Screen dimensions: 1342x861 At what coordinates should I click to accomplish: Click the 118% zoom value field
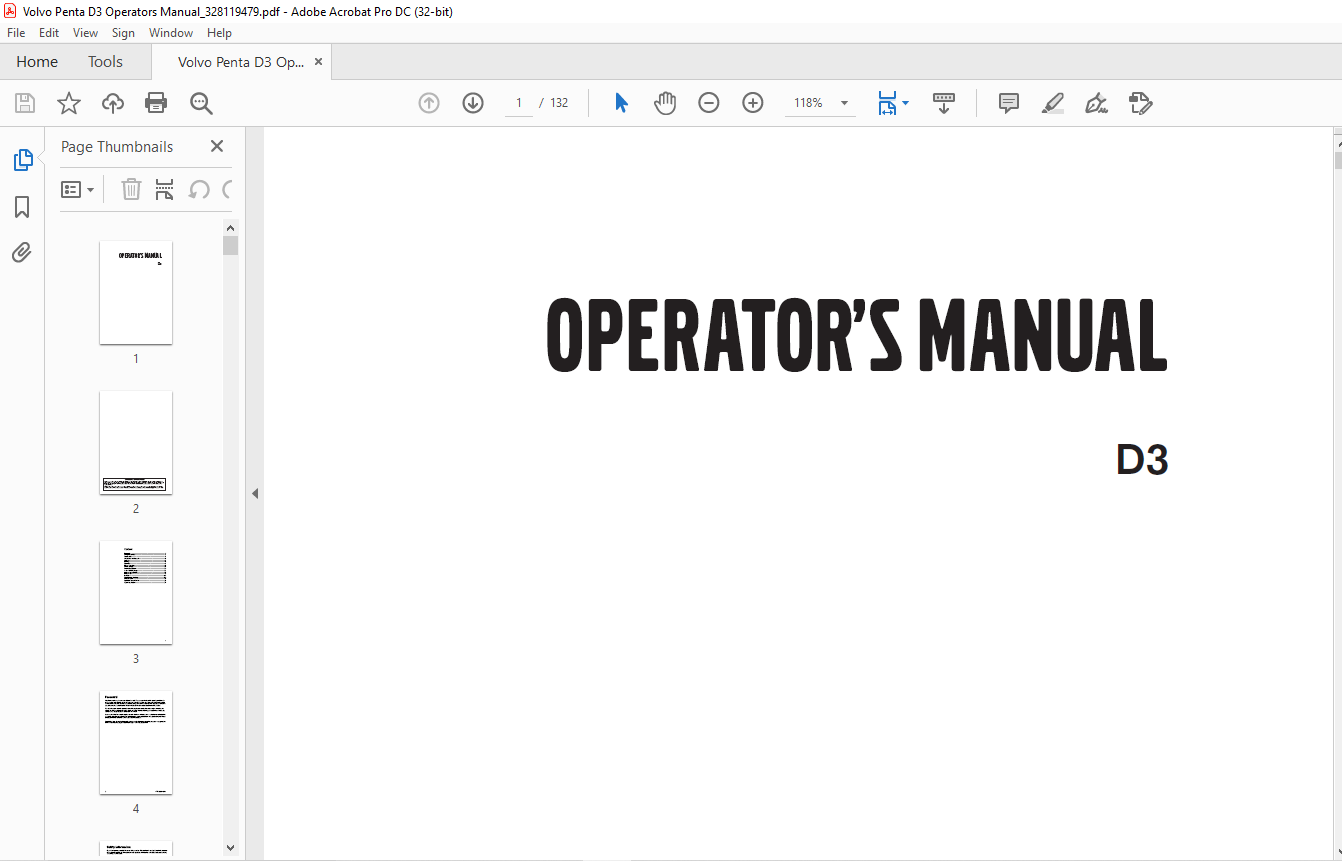click(808, 103)
